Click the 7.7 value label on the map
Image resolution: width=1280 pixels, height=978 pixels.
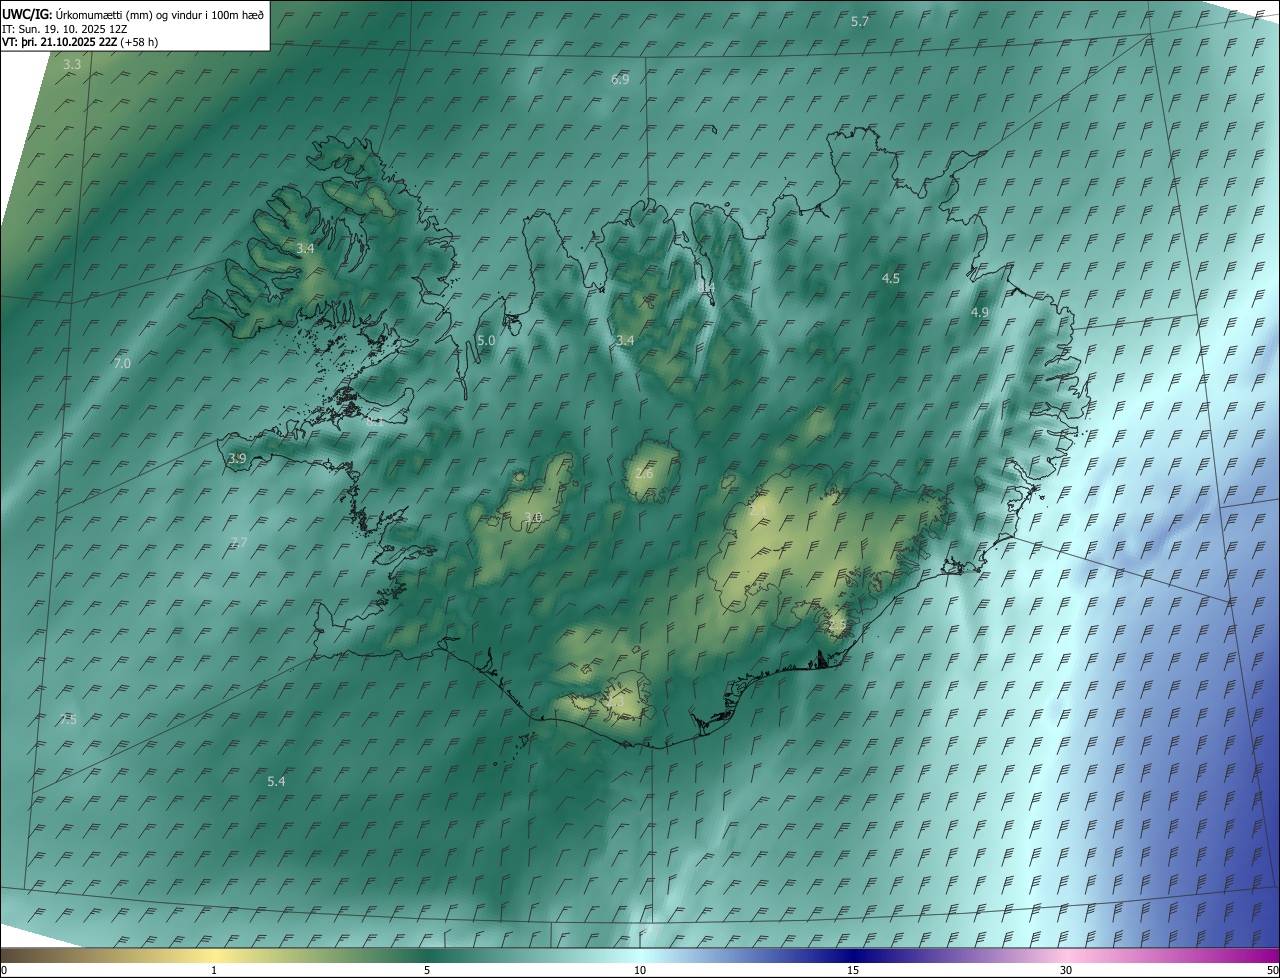click(238, 543)
